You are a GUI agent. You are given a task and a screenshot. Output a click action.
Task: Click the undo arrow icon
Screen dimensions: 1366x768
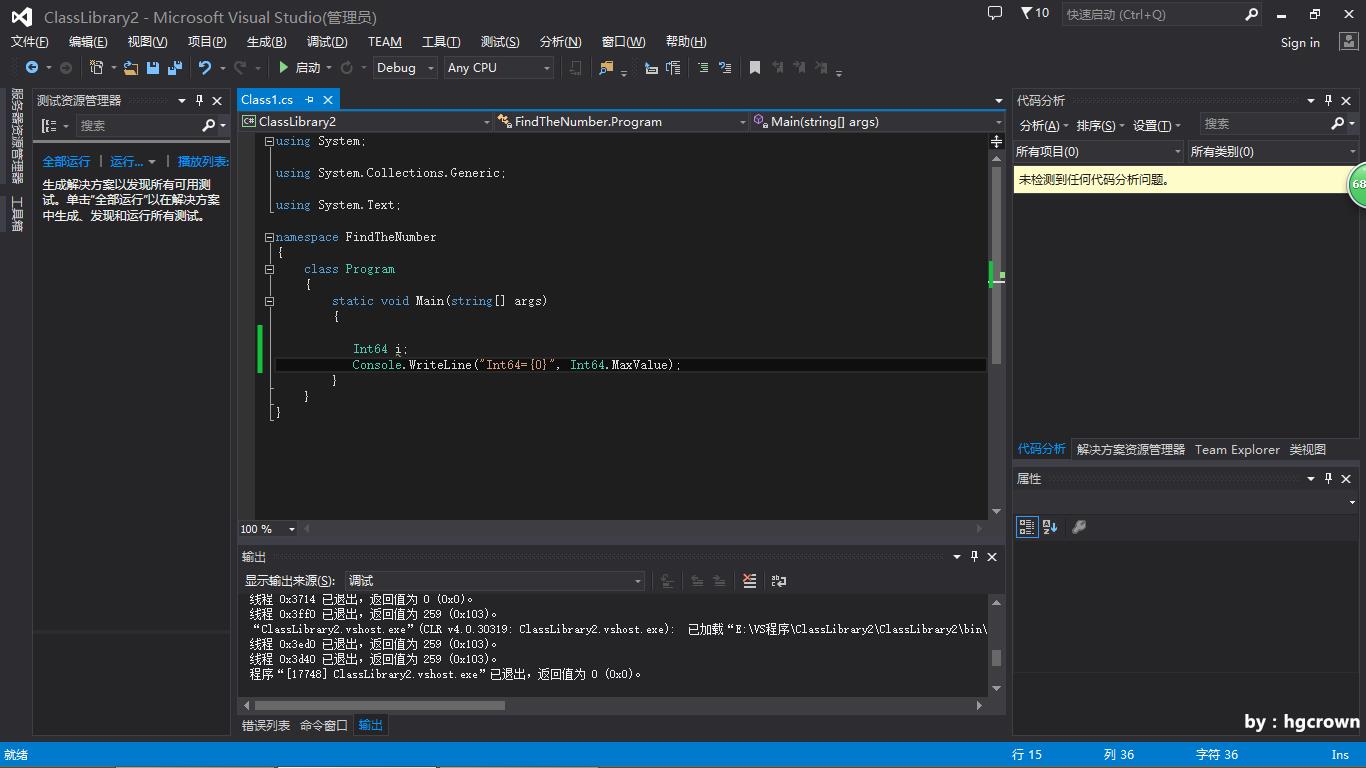(x=205, y=67)
